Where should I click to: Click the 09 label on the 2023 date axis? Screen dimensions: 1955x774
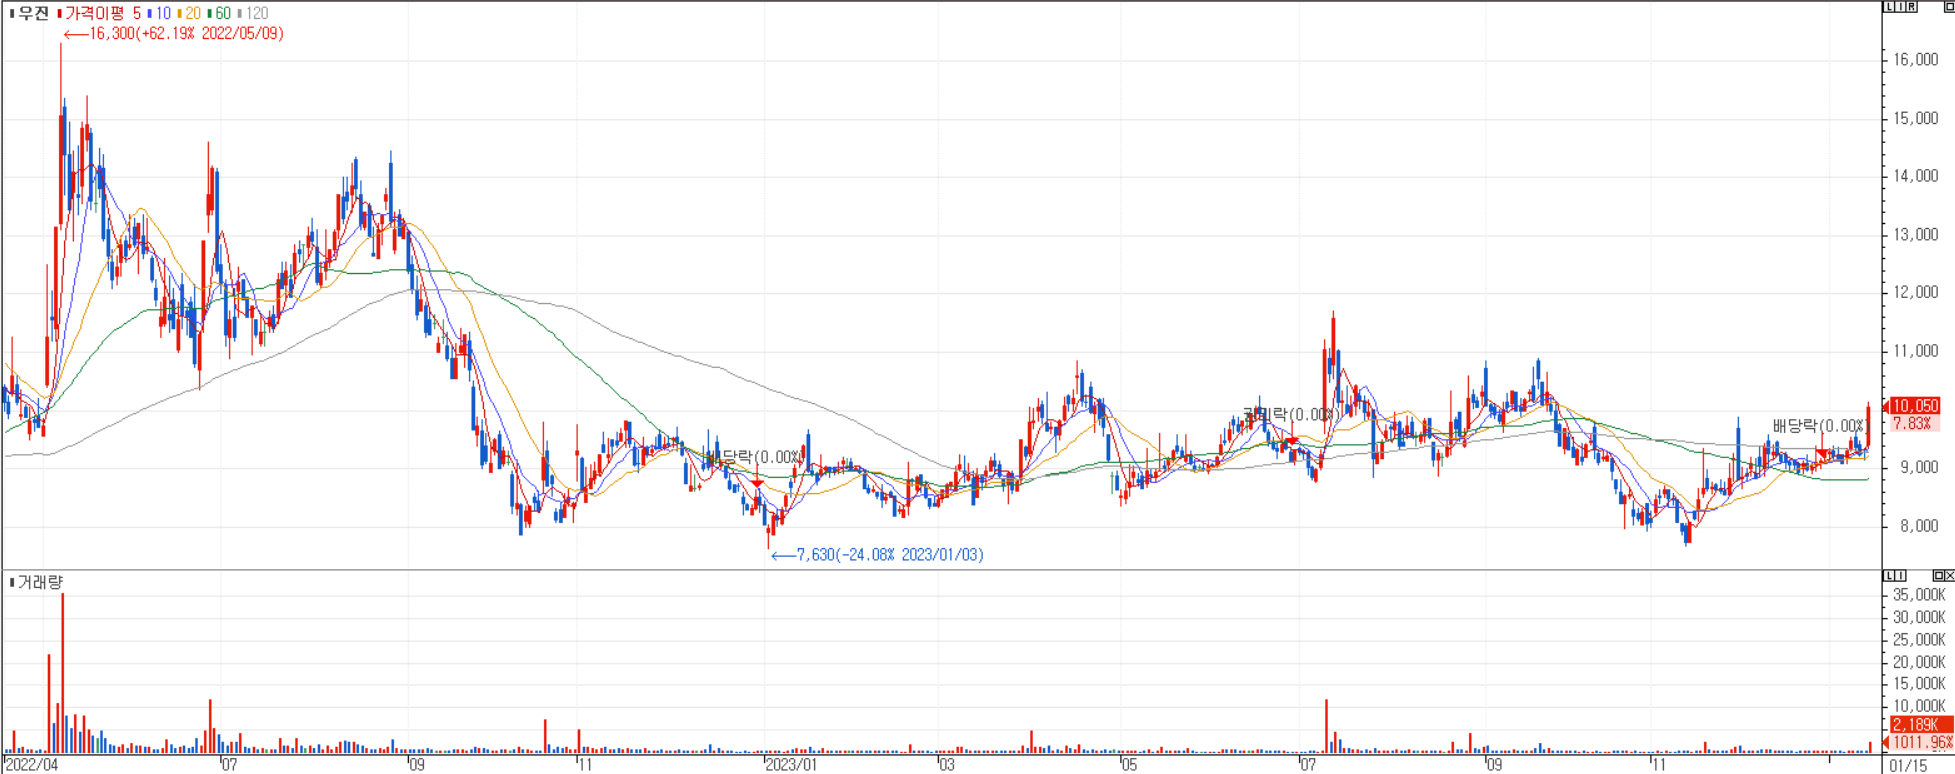(1493, 765)
